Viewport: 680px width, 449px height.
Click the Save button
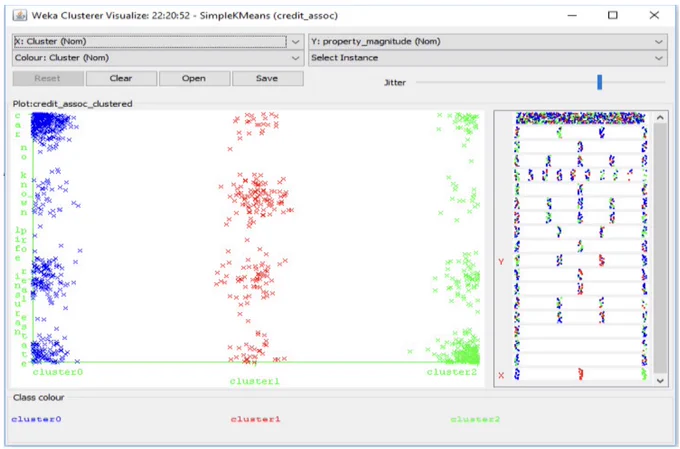[268, 79]
